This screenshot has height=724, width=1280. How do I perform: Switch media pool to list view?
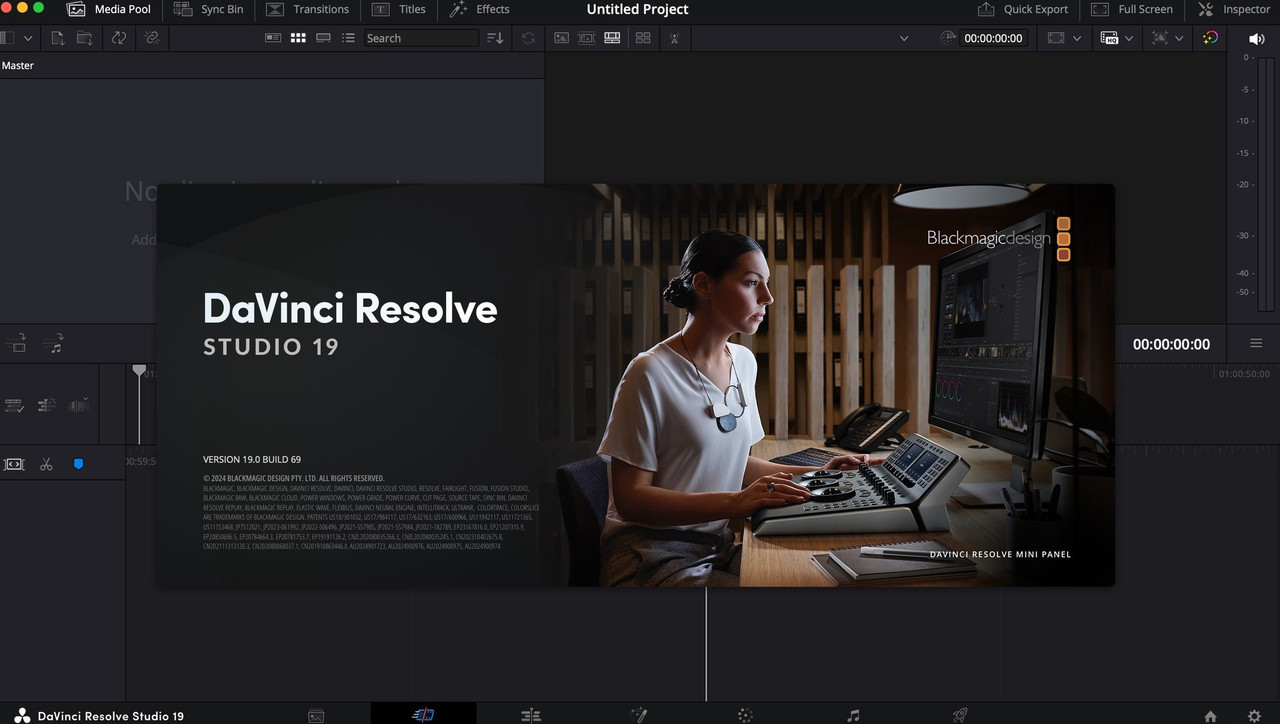coord(348,38)
